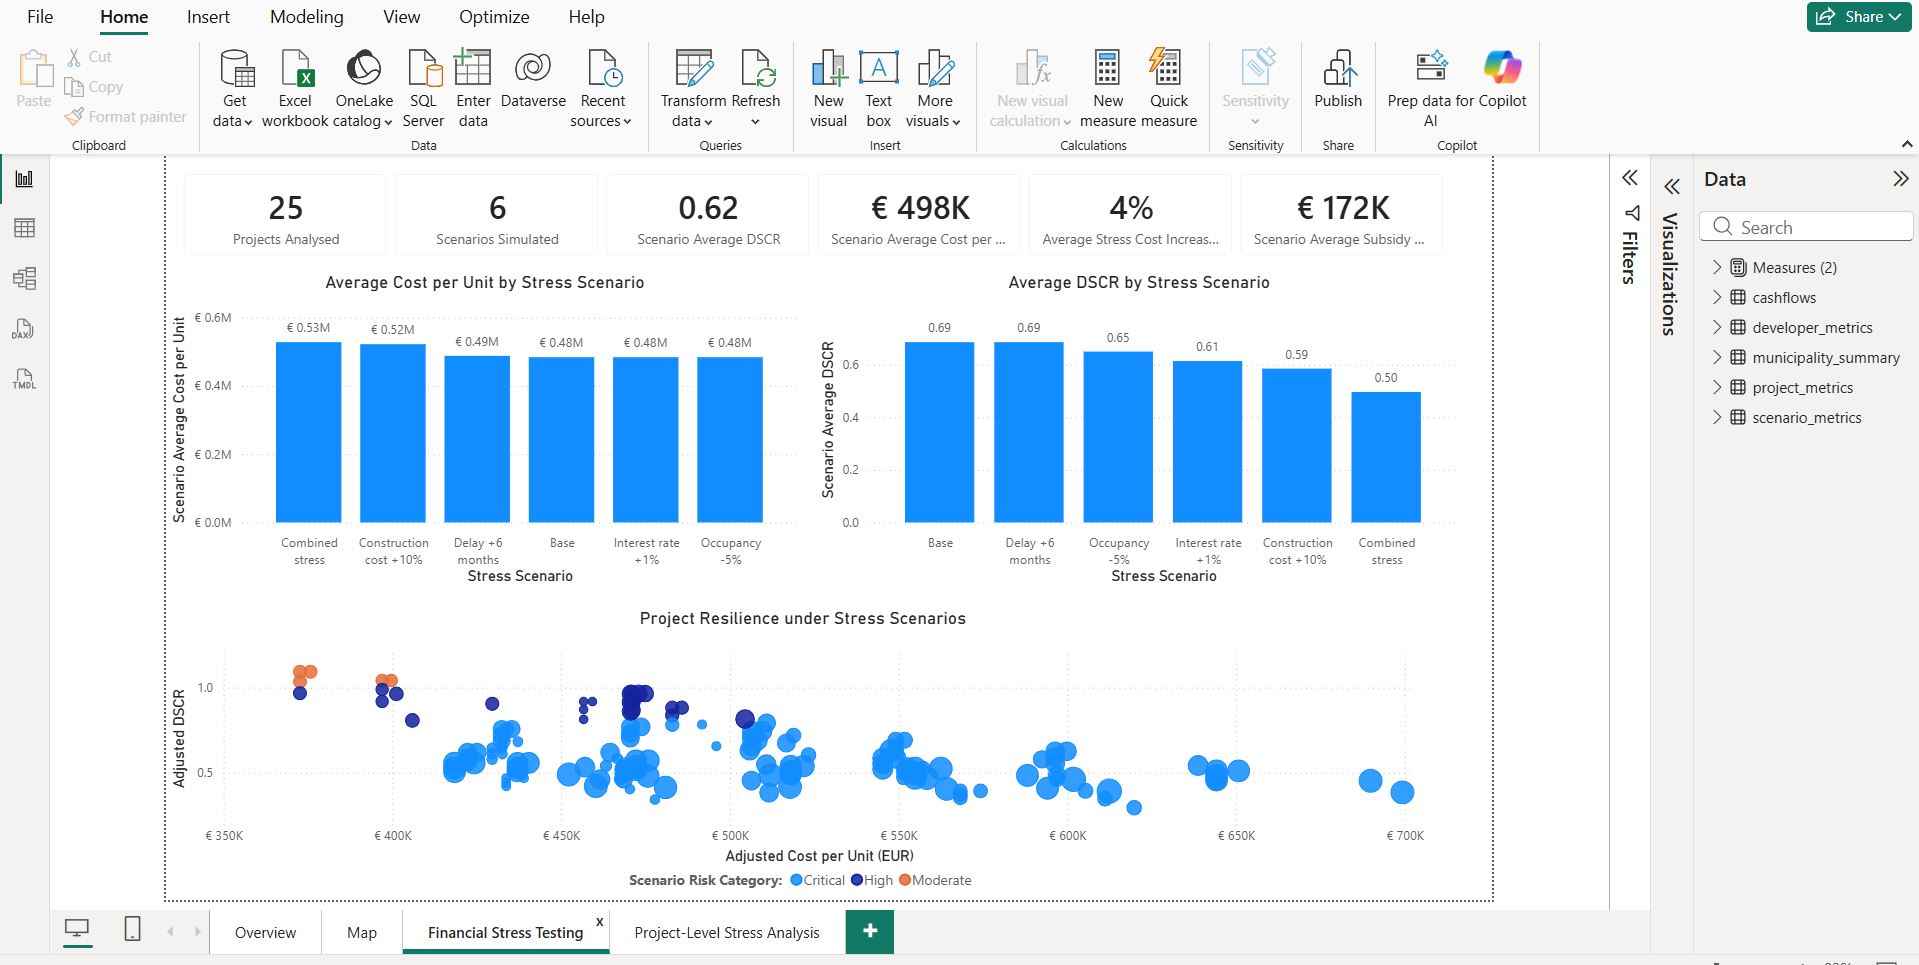Open DAX query view
The height and width of the screenshot is (965, 1919).
(24, 329)
